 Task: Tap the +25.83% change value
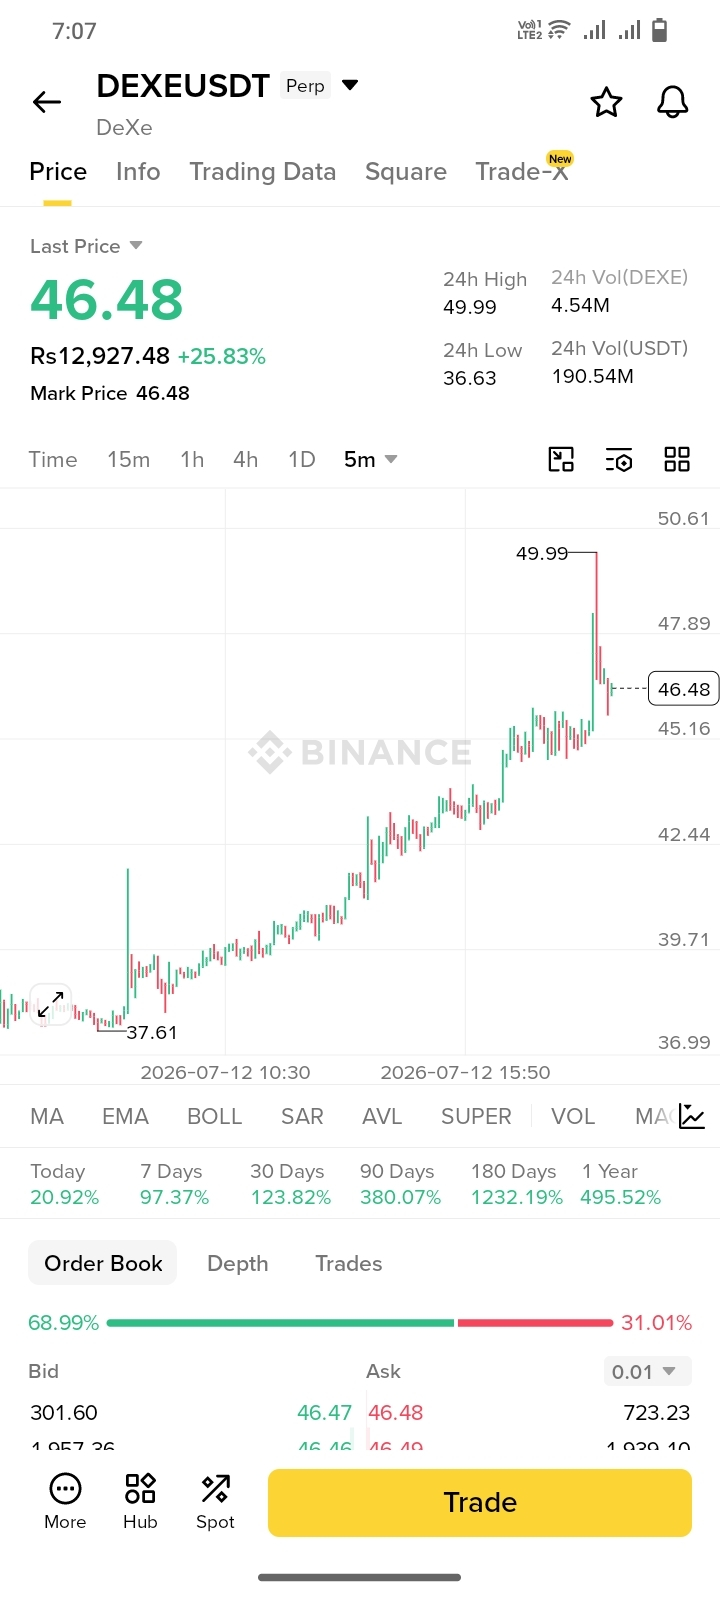222,356
